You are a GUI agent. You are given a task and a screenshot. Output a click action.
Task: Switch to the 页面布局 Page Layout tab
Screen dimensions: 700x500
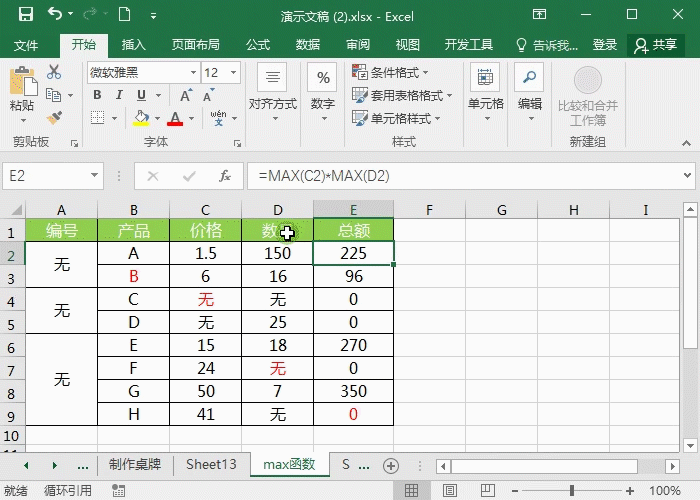point(196,45)
